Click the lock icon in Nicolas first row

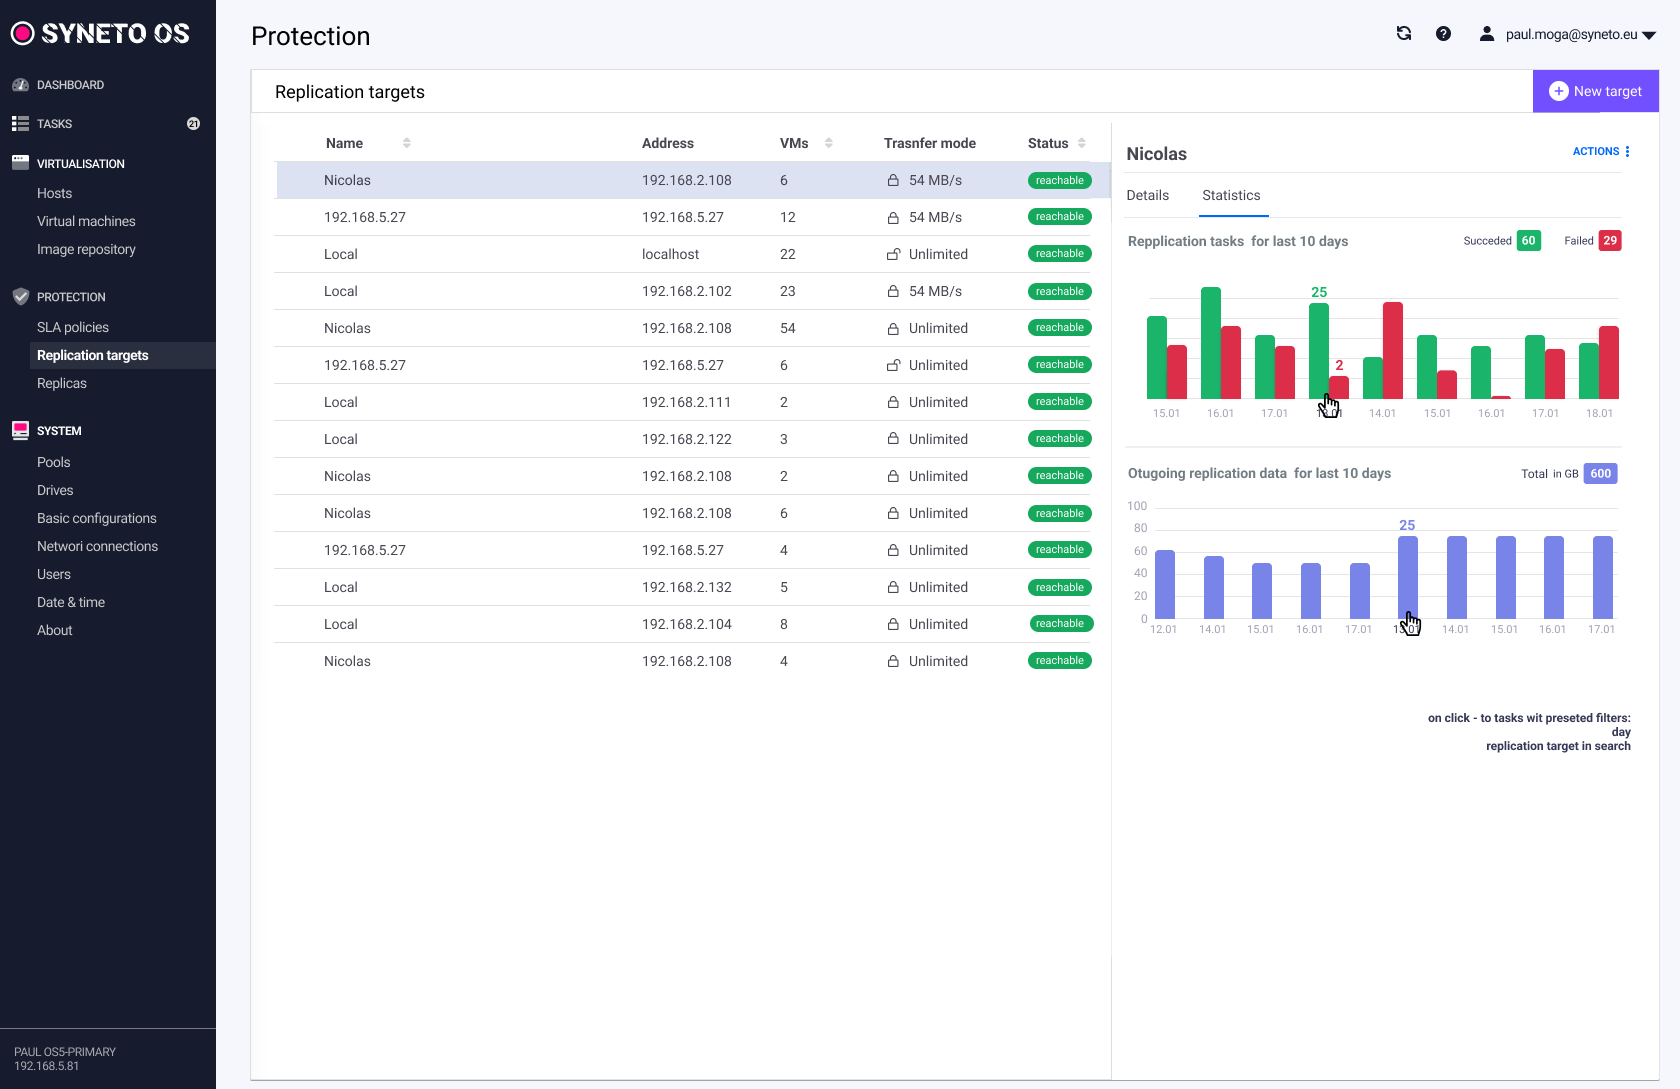point(893,181)
